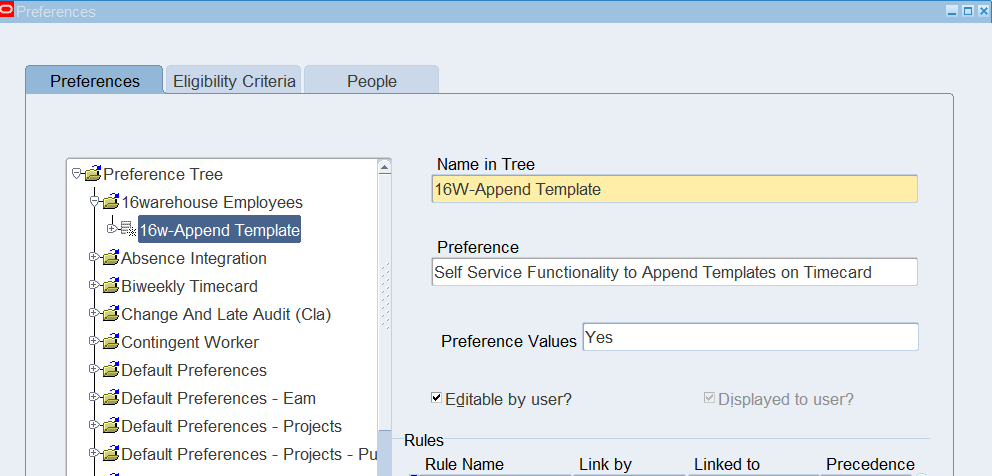
Task: Click the 16w-Append Template node icon
Action: click(128, 230)
